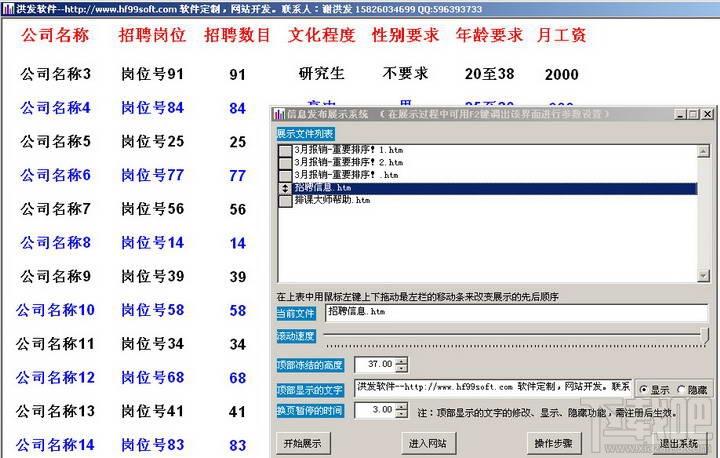This screenshot has height=458, width=720.
Task: Click cell 20至38 in the table
Action: point(489,74)
